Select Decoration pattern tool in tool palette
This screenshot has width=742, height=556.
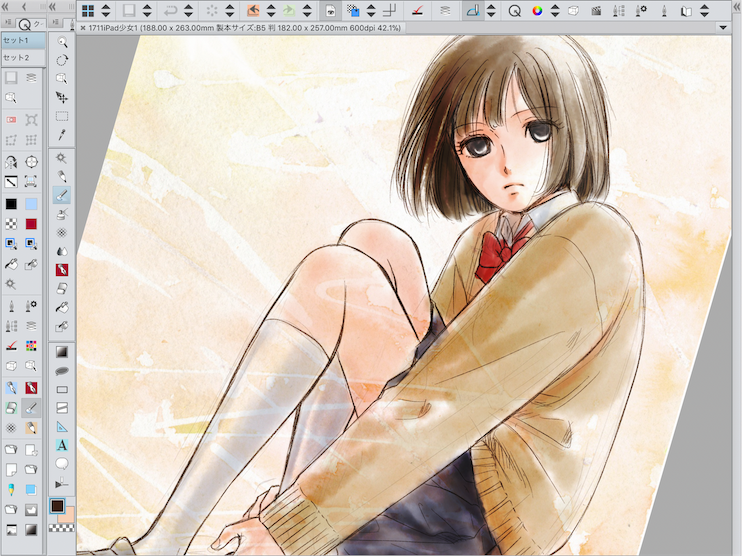click(62, 232)
